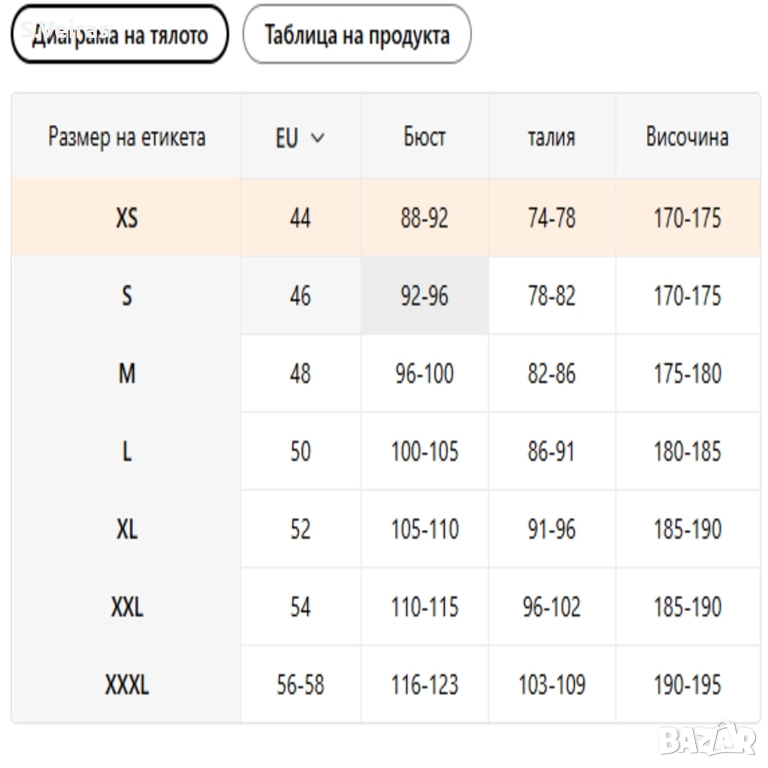The width and height of the screenshot is (768, 768).
Task: Select the XXXL size row label
Action: pos(126,685)
